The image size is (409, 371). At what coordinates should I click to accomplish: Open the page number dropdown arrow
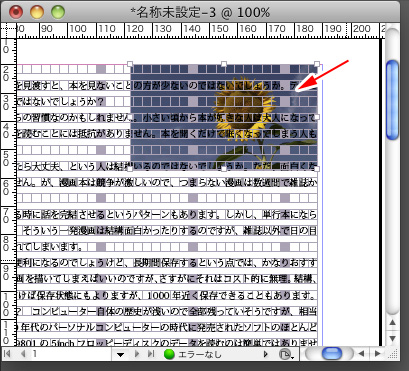pos(120,354)
